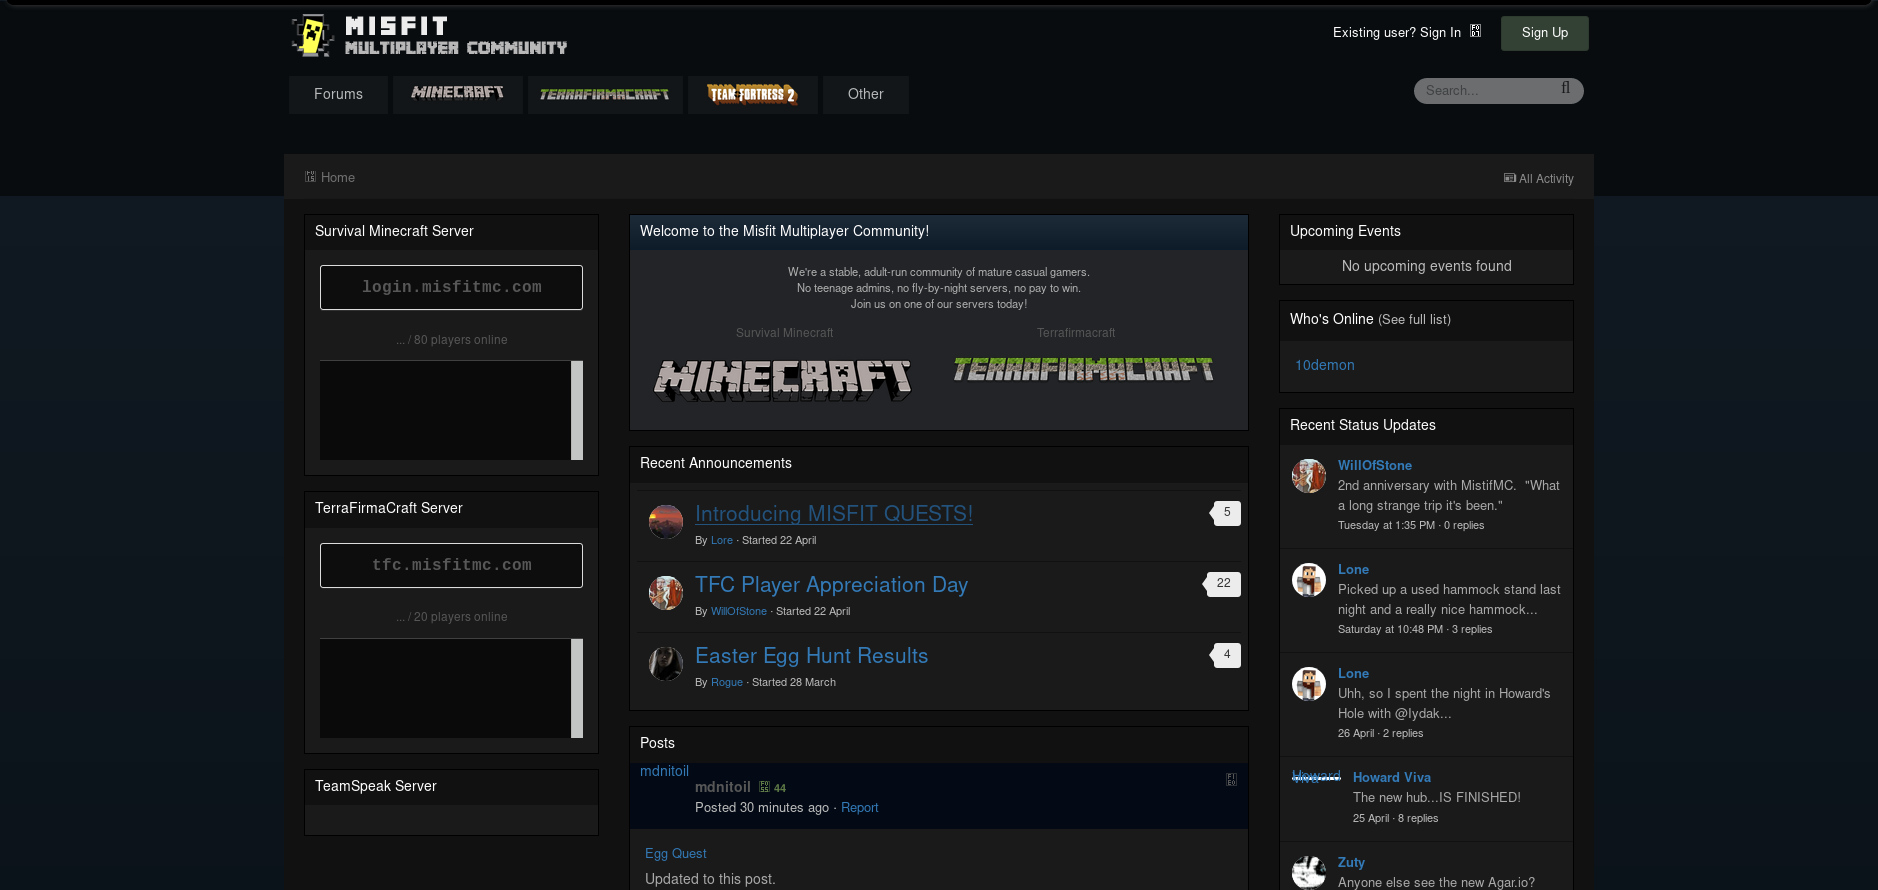The width and height of the screenshot is (1878, 890).
Task: Select the tfc.misfitmc.com server address field
Action: (451, 566)
